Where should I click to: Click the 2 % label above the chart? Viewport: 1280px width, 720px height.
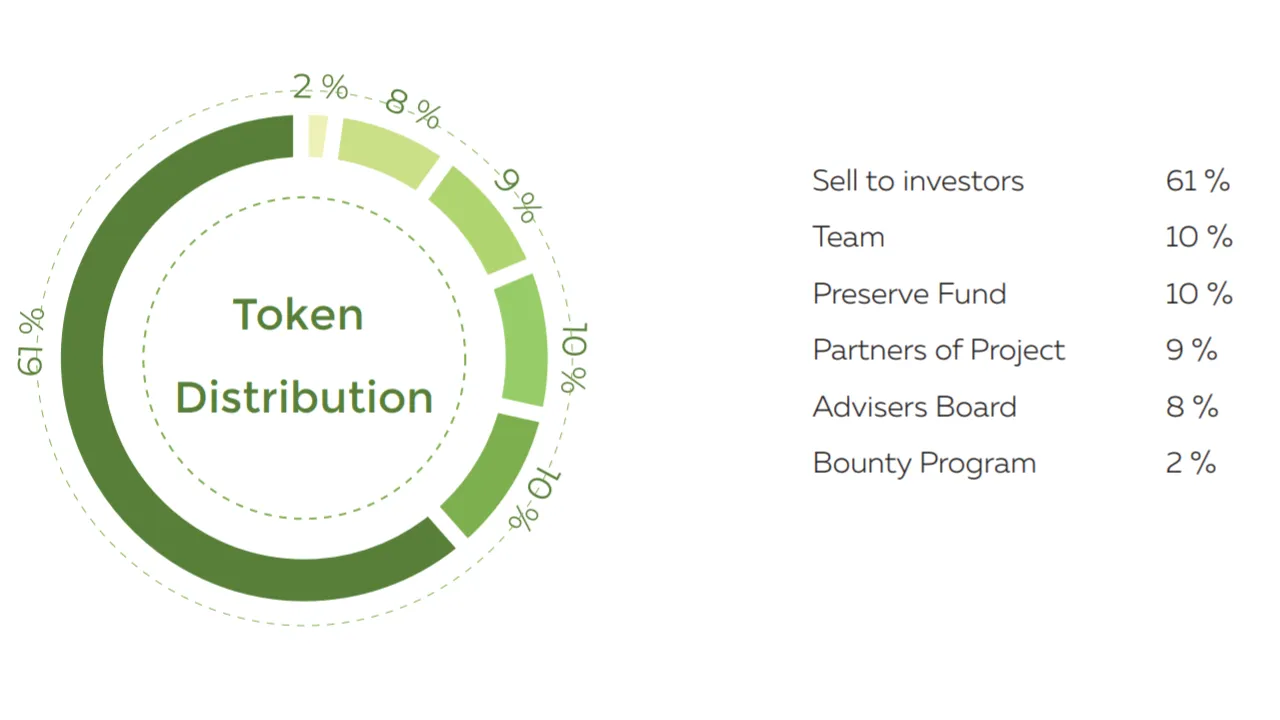(x=320, y=87)
